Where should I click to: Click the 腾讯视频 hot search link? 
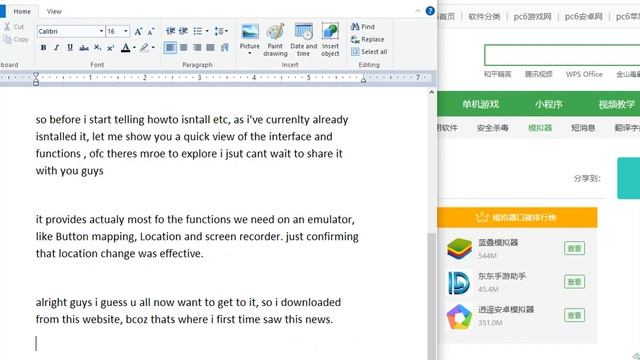(x=538, y=74)
